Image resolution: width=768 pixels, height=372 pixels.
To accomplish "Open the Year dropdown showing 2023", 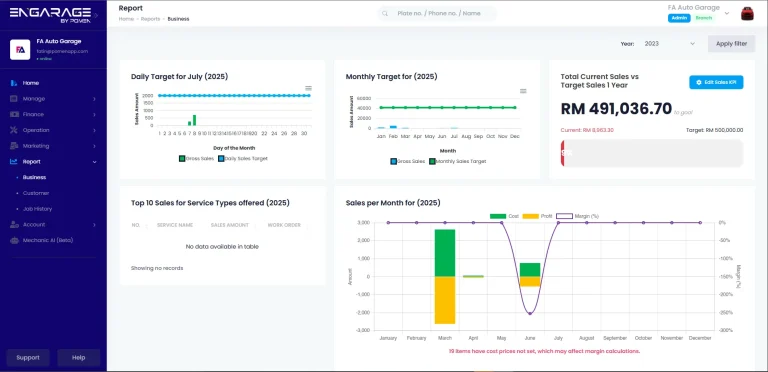I will click(x=669, y=44).
